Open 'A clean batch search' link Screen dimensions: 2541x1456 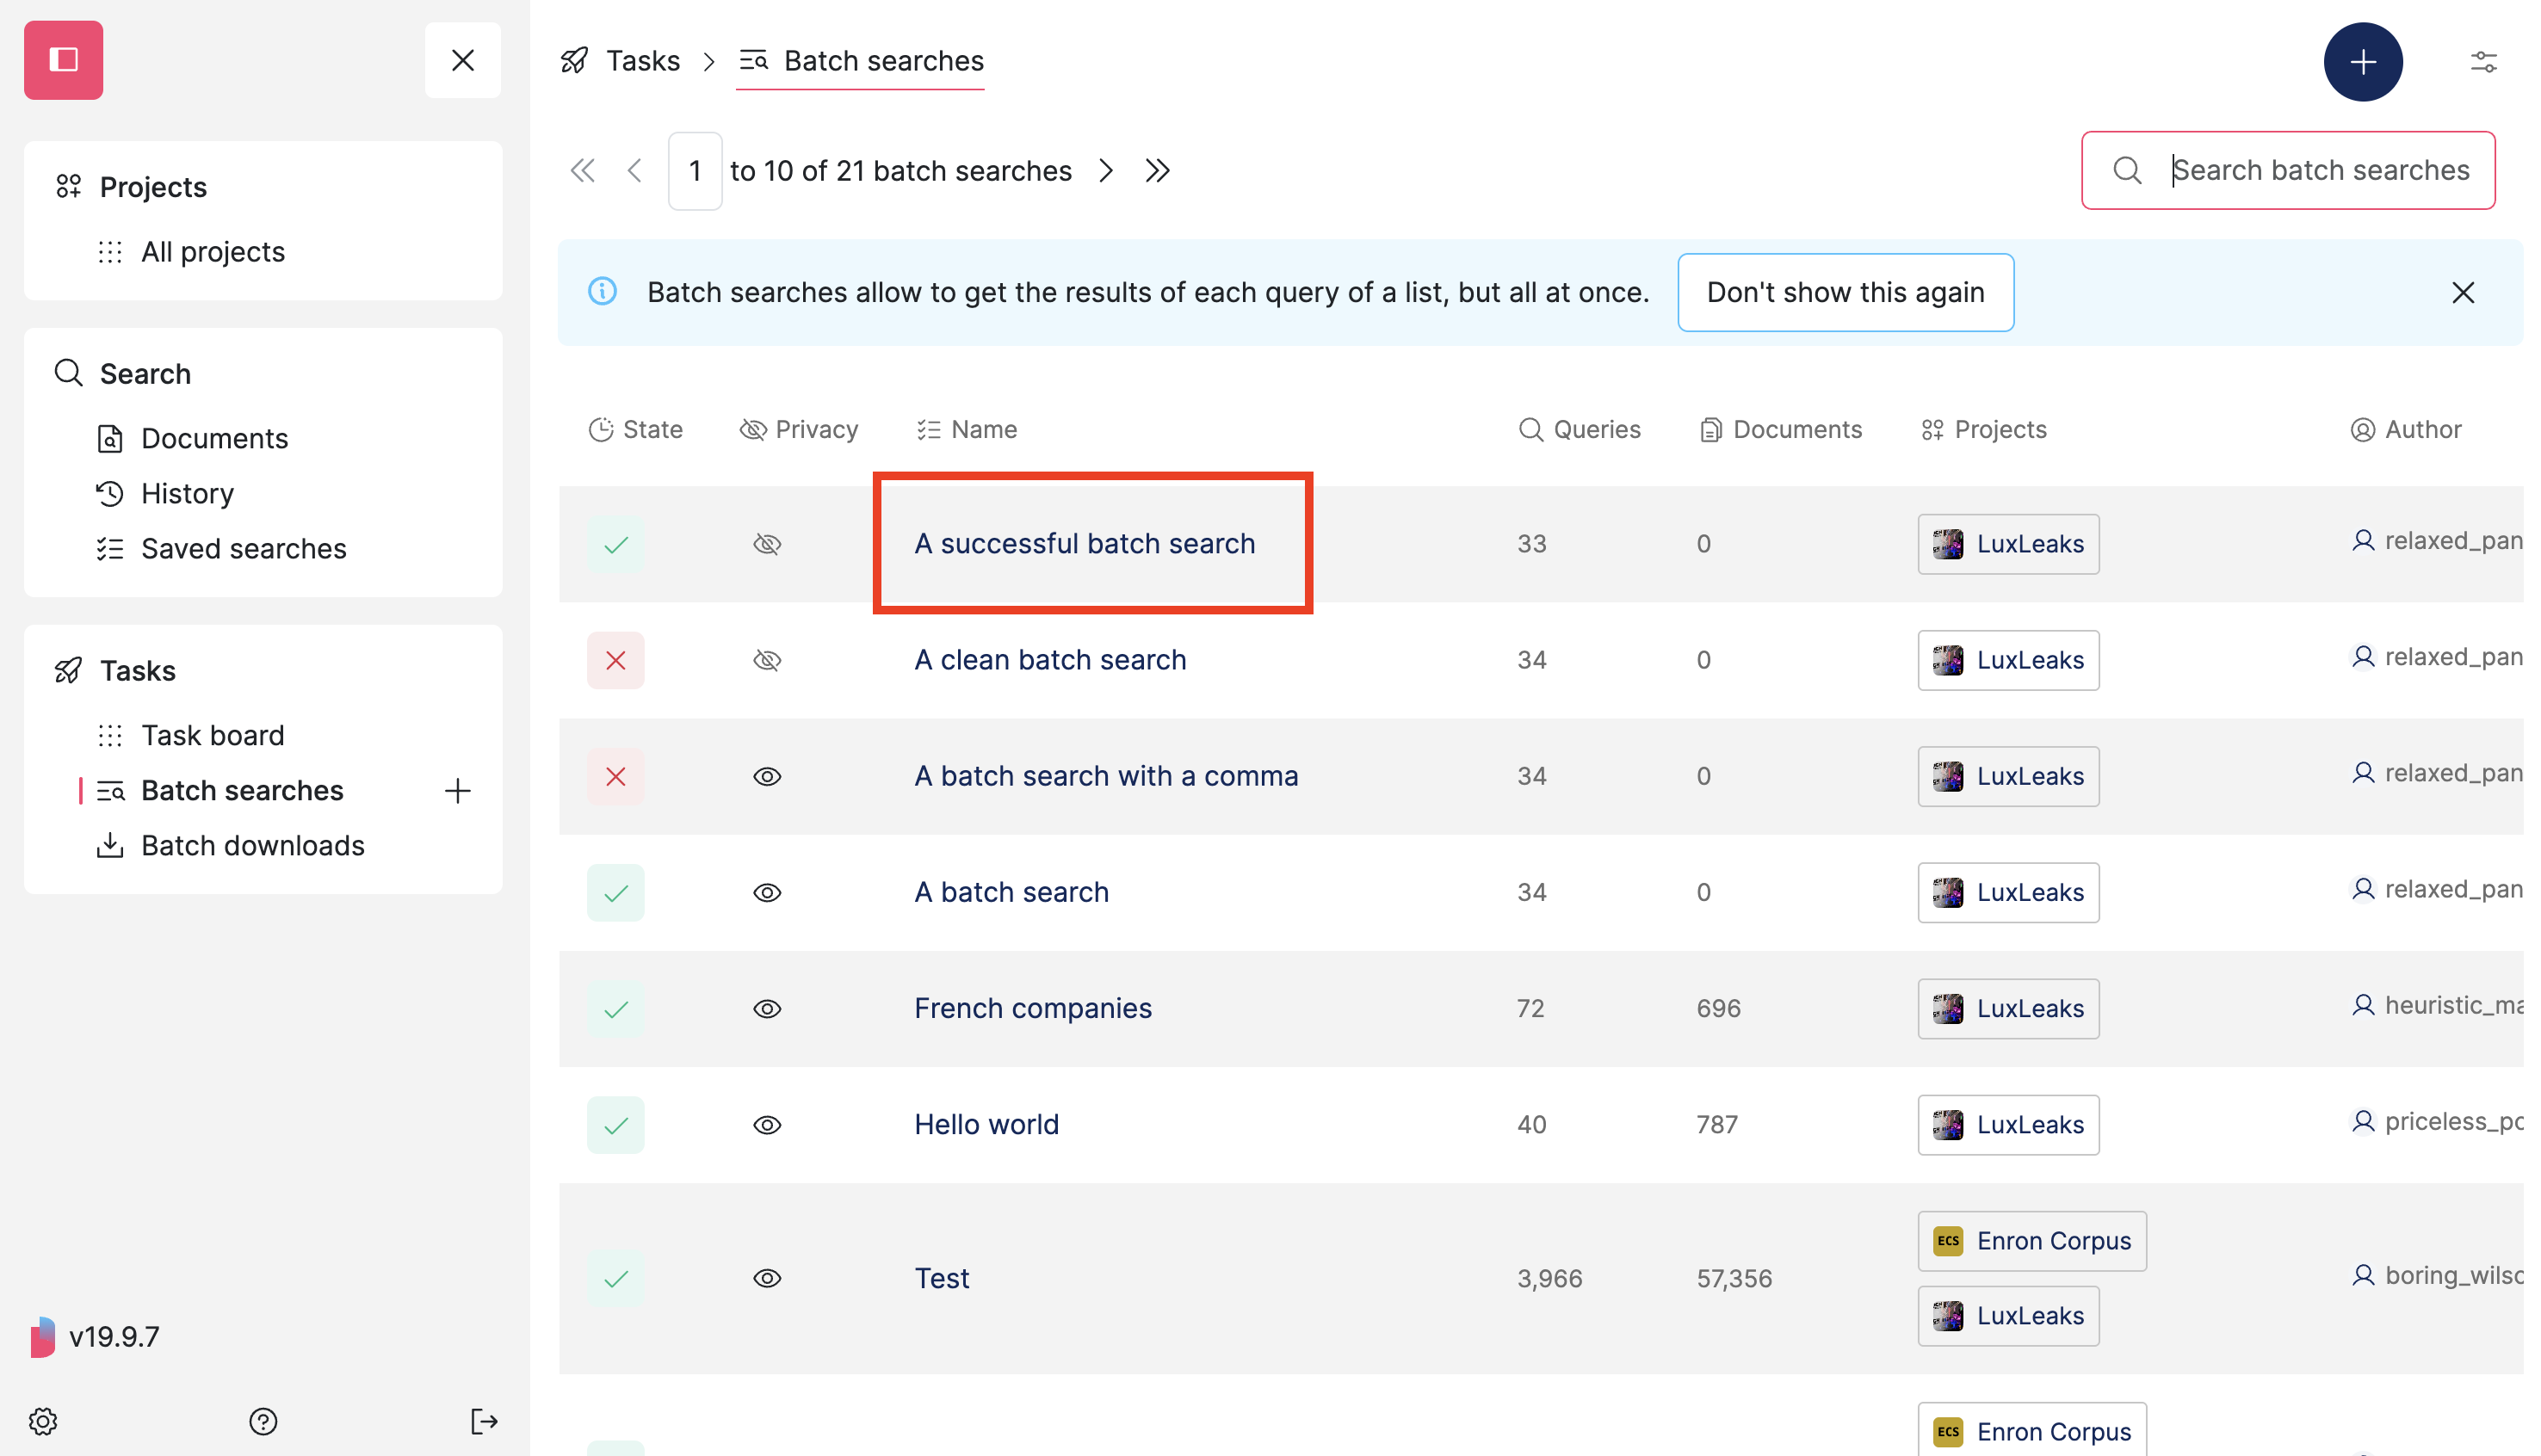coord(1049,659)
